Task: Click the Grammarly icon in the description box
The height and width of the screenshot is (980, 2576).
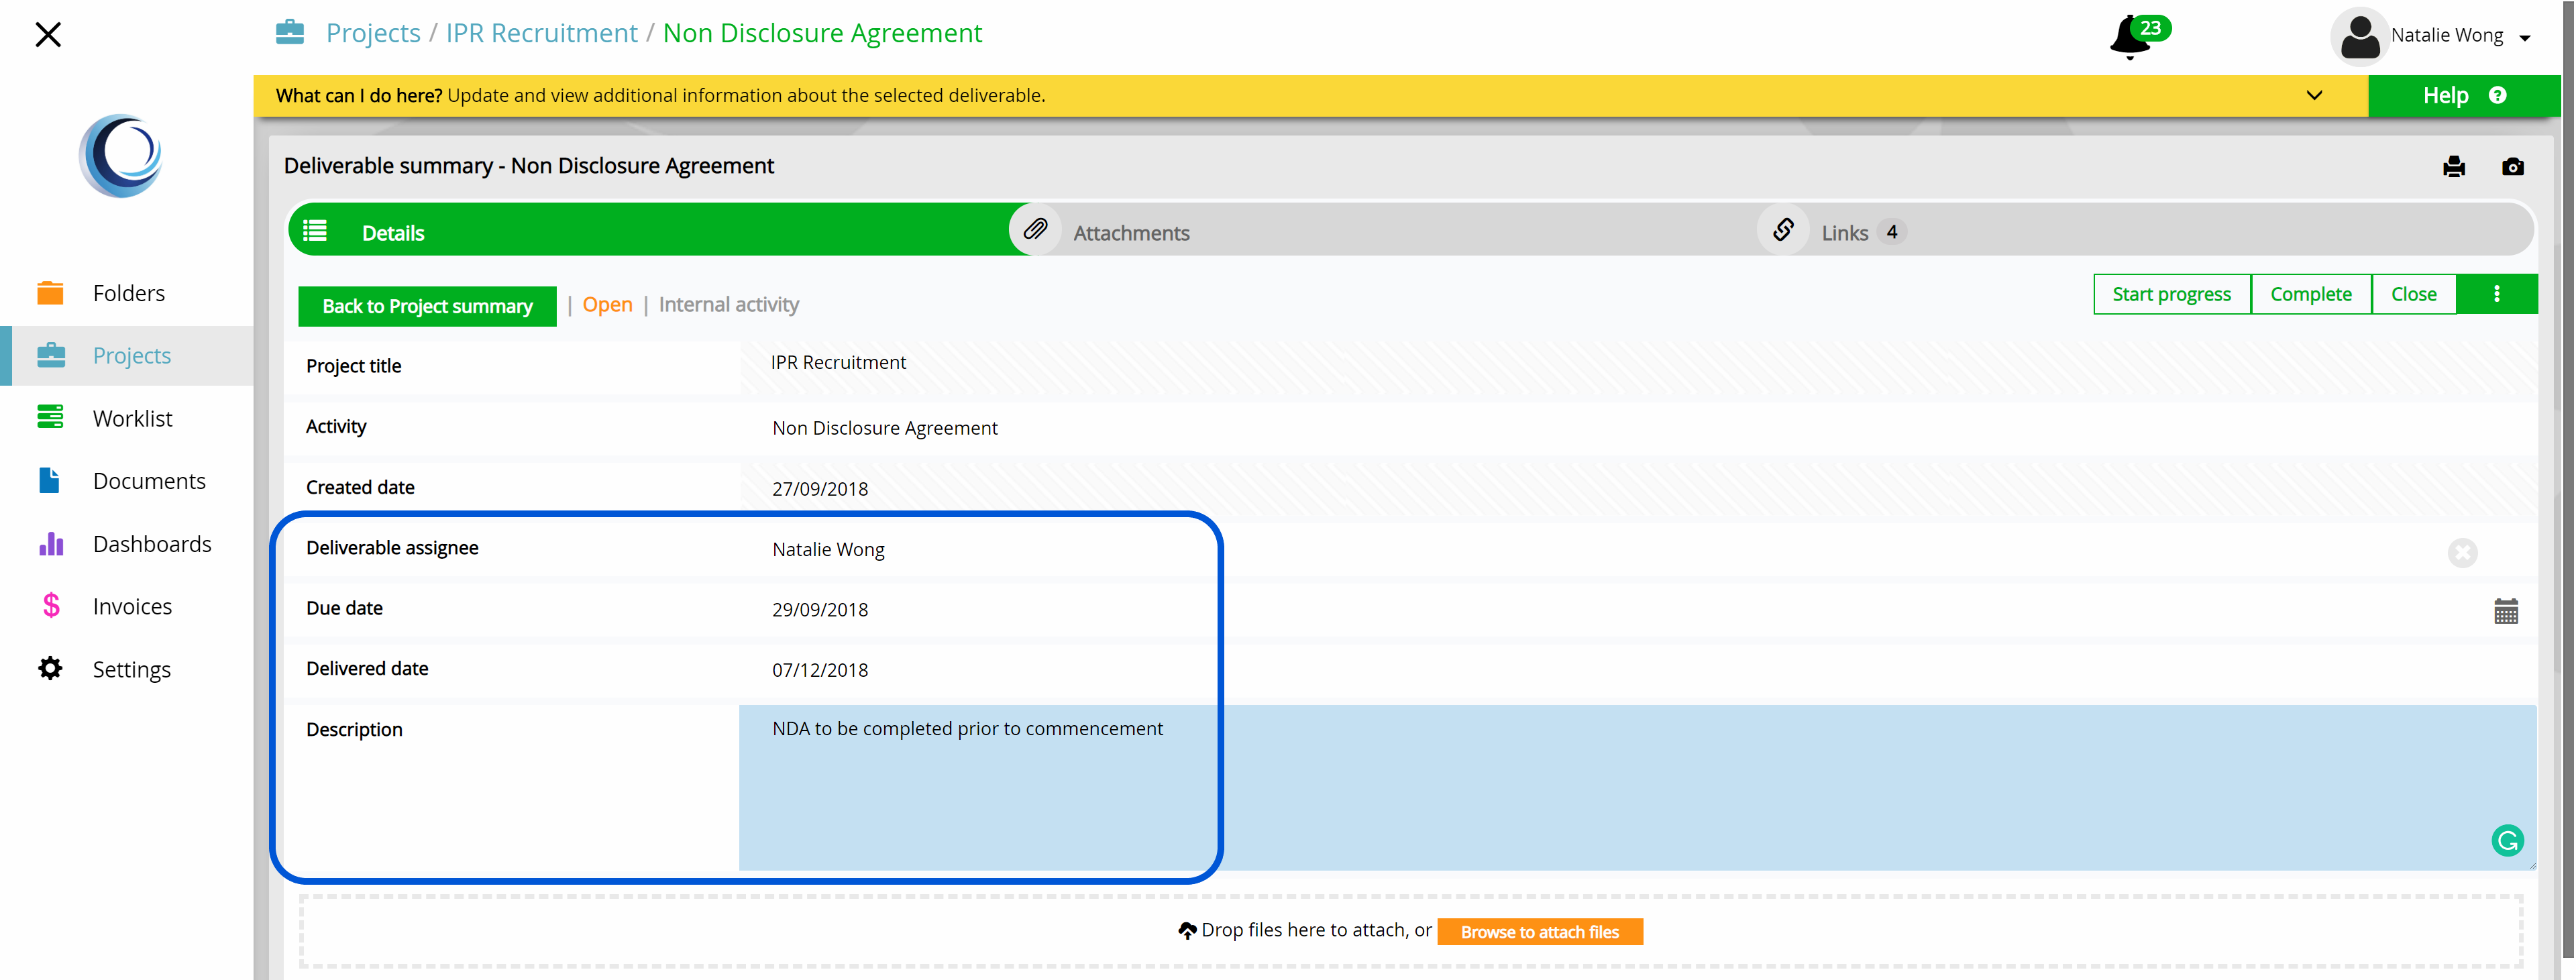Action: (2507, 840)
